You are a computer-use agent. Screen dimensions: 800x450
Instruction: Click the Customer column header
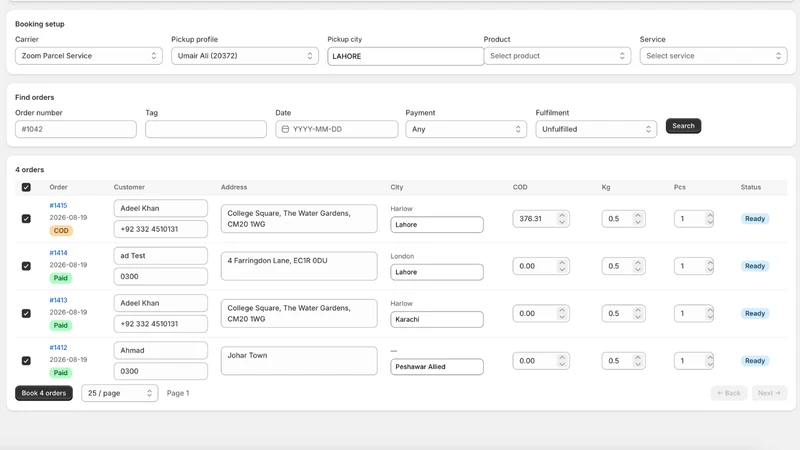129,187
